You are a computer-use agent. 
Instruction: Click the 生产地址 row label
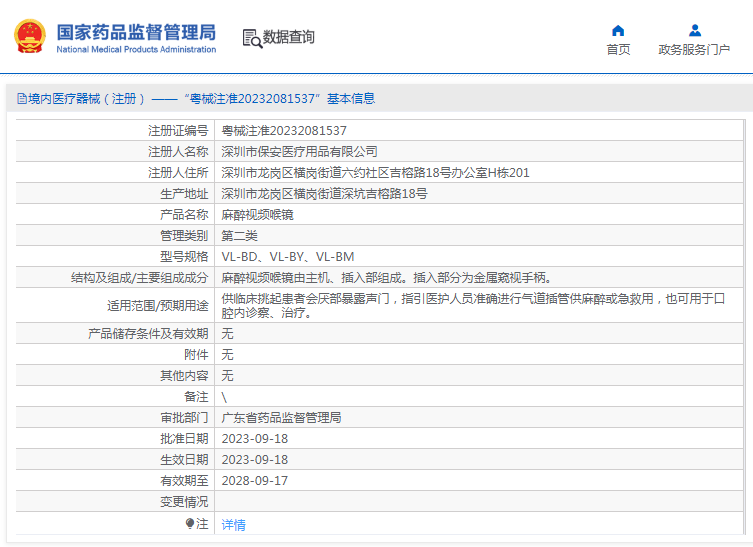click(184, 194)
